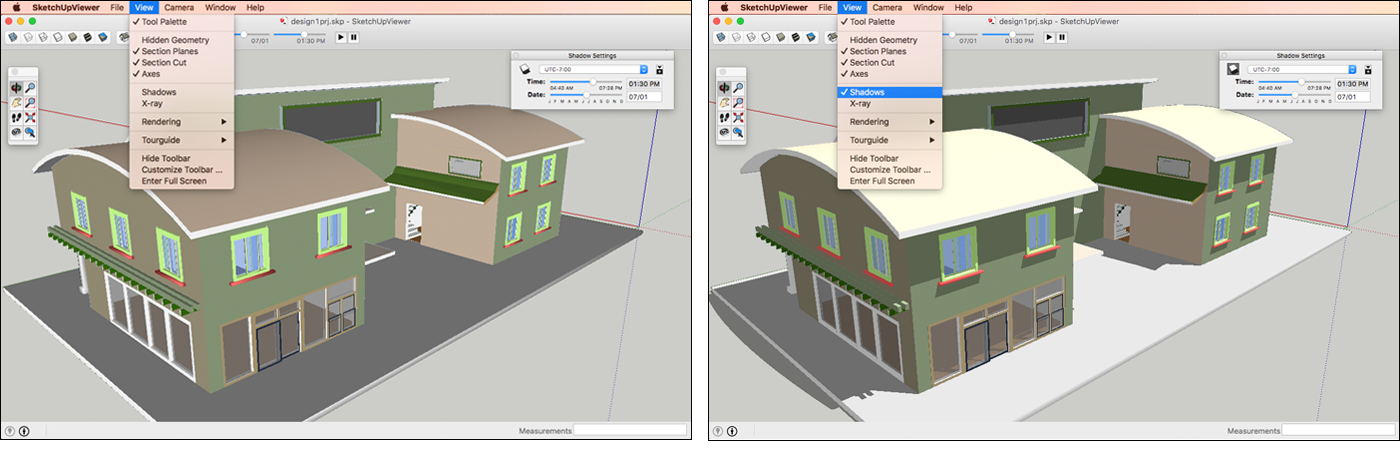This screenshot has width=1400, height=451.
Task: Open the Camera menu in the left menu bar
Action: coord(179,7)
